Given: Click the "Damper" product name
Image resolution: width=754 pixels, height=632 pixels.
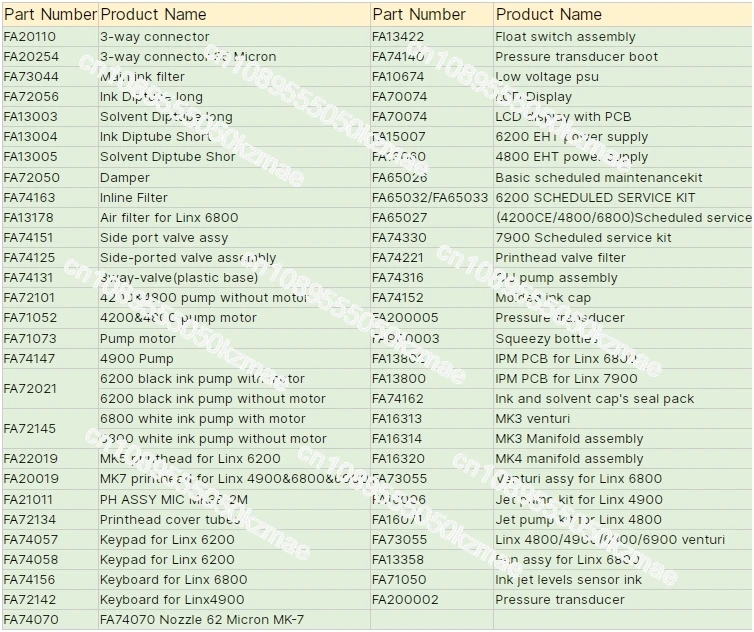Looking at the screenshot, I should (124, 177).
